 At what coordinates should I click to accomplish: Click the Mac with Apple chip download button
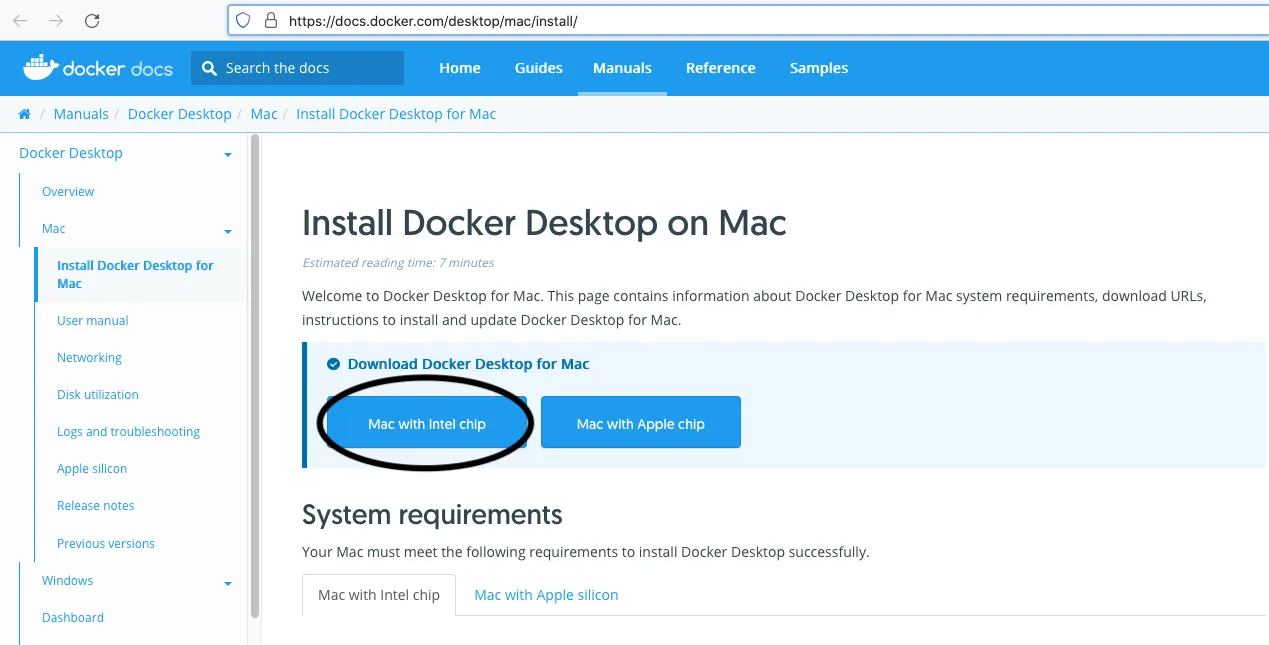pyautogui.click(x=640, y=422)
